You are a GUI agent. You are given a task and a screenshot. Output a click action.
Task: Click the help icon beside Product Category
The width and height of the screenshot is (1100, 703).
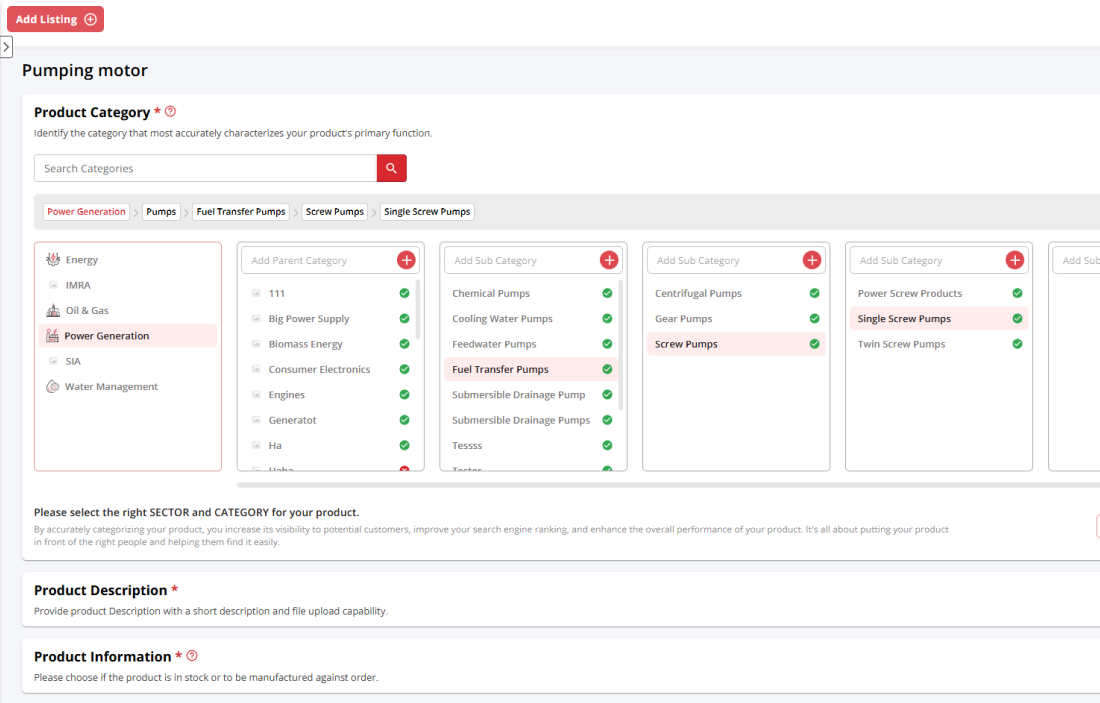click(x=170, y=112)
